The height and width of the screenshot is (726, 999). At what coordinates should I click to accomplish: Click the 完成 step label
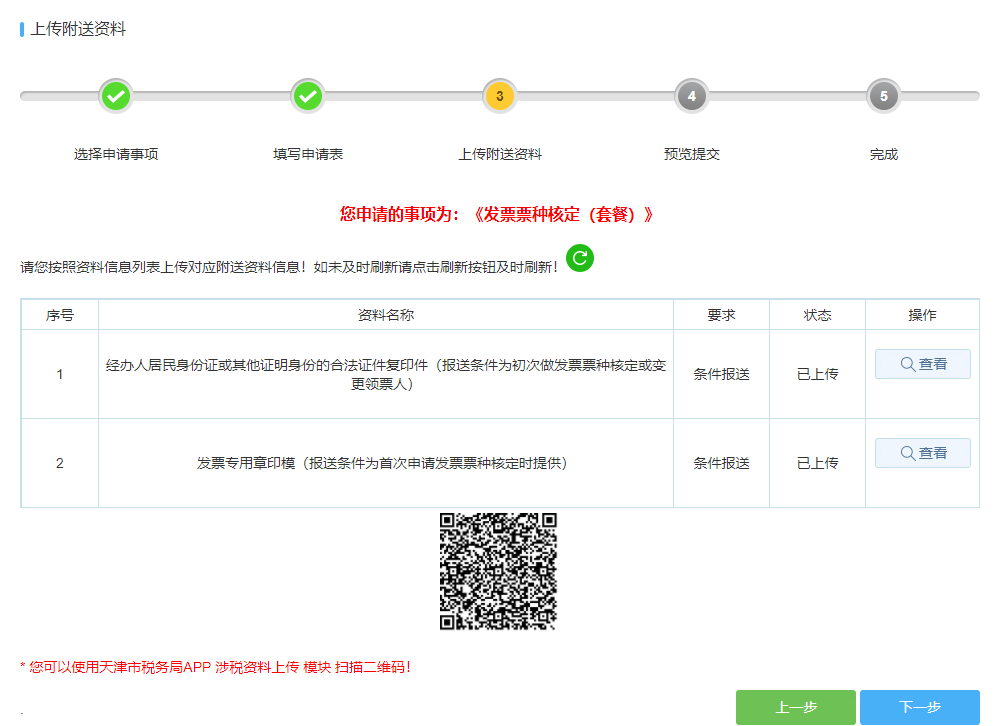pos(884,154)
